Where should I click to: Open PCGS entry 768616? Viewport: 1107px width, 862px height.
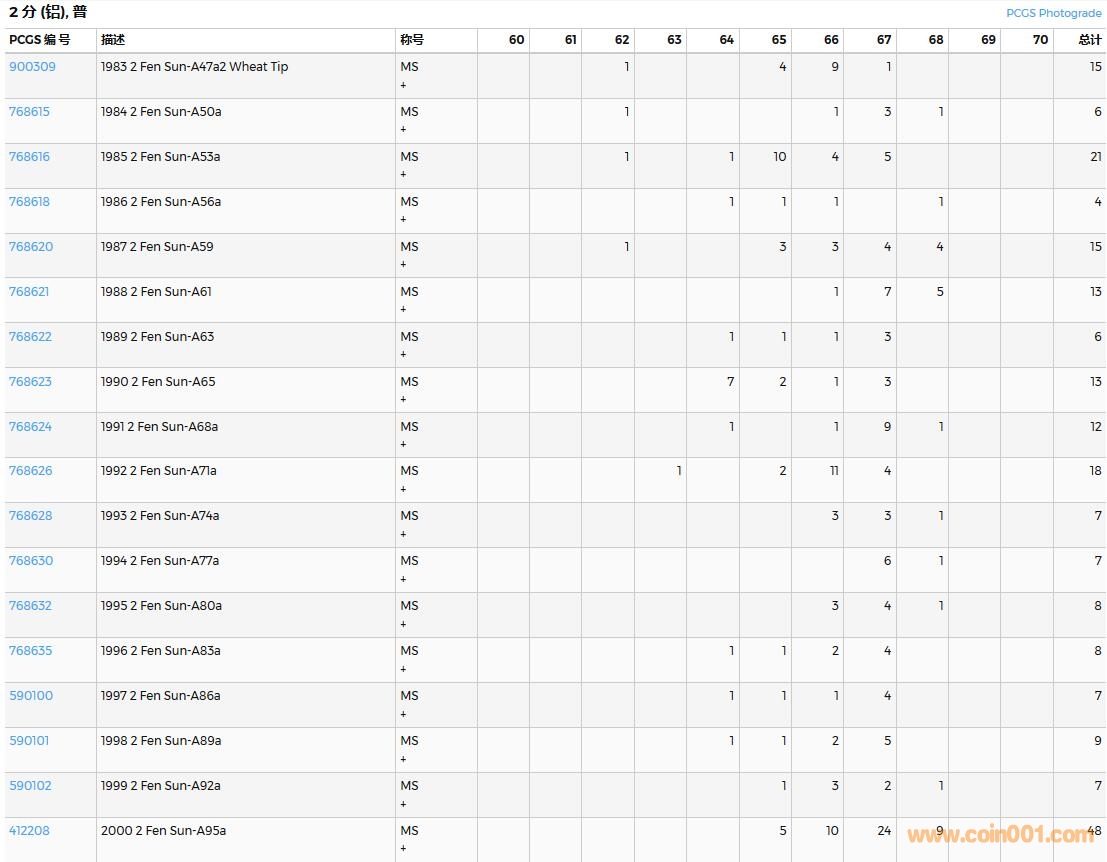tap(29, 157)
